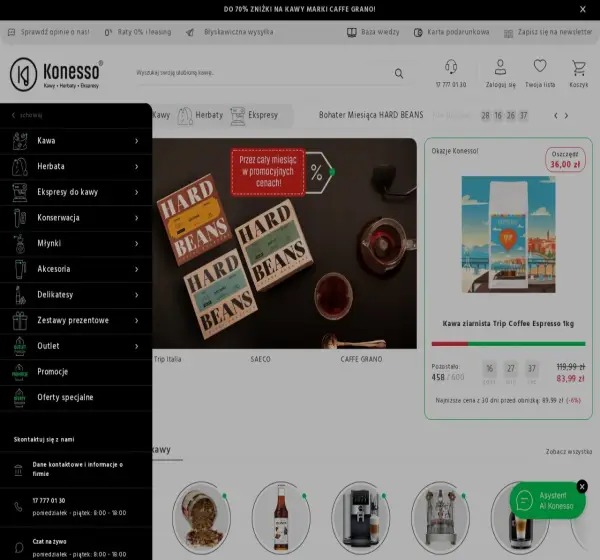Expand Zestawy prezentowe submenu chevron
600x560 pixels.
(x=137, y=321)
